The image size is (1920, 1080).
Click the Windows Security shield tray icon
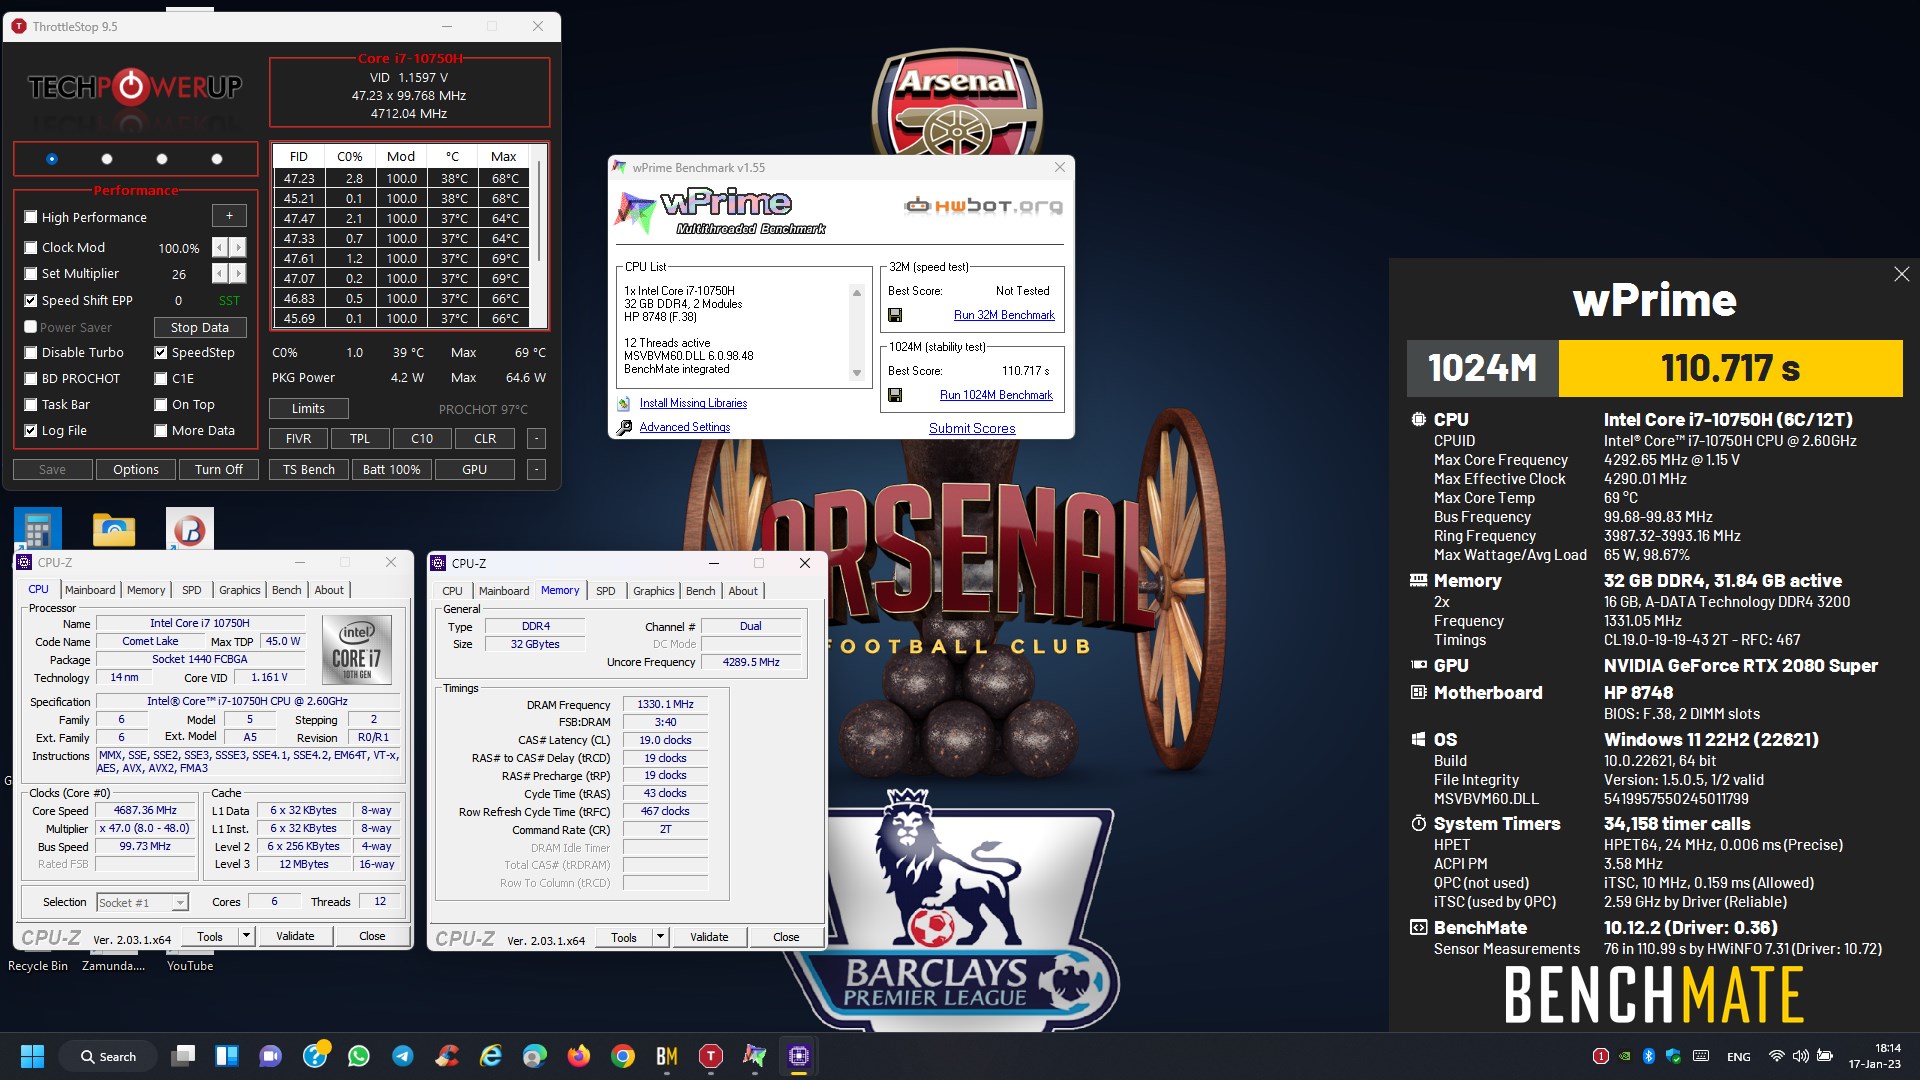point(1673,1056)
